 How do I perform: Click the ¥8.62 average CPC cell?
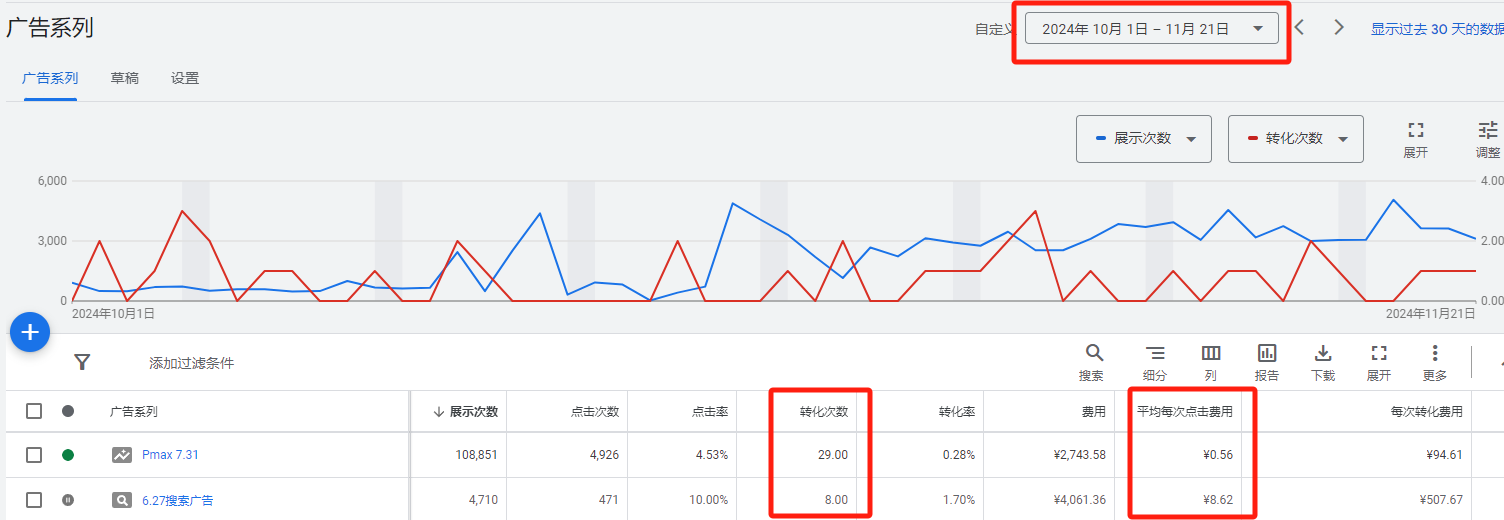tap(1218, 500)
